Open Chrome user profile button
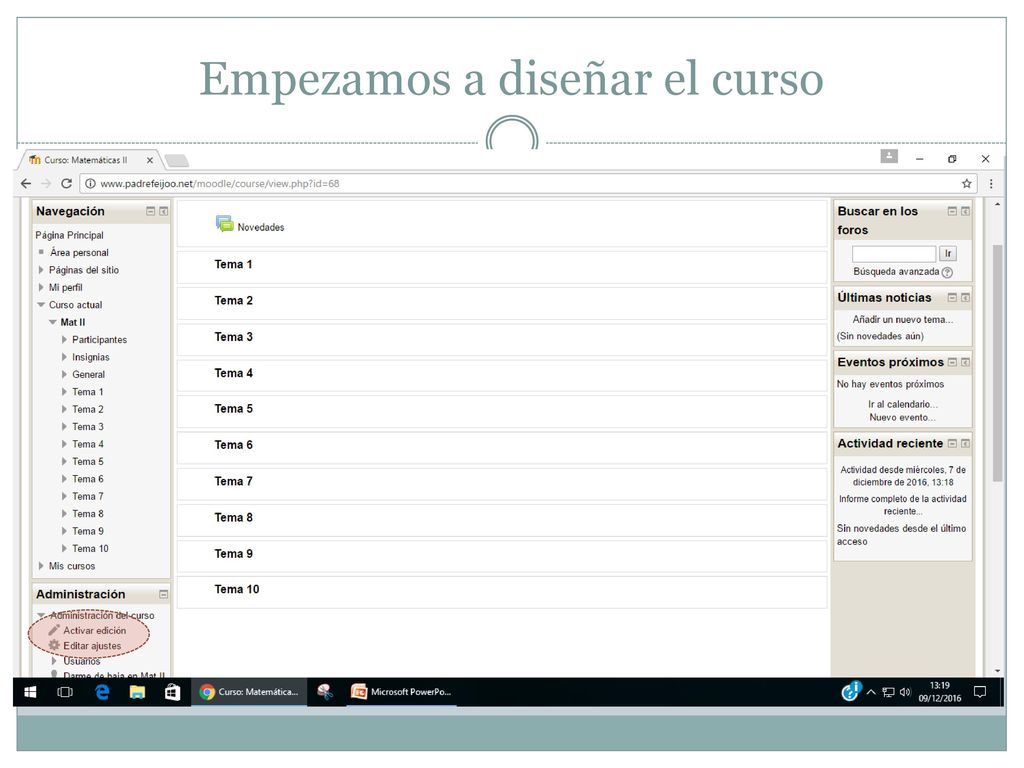The image size is (1024, 768). point(889,156)
